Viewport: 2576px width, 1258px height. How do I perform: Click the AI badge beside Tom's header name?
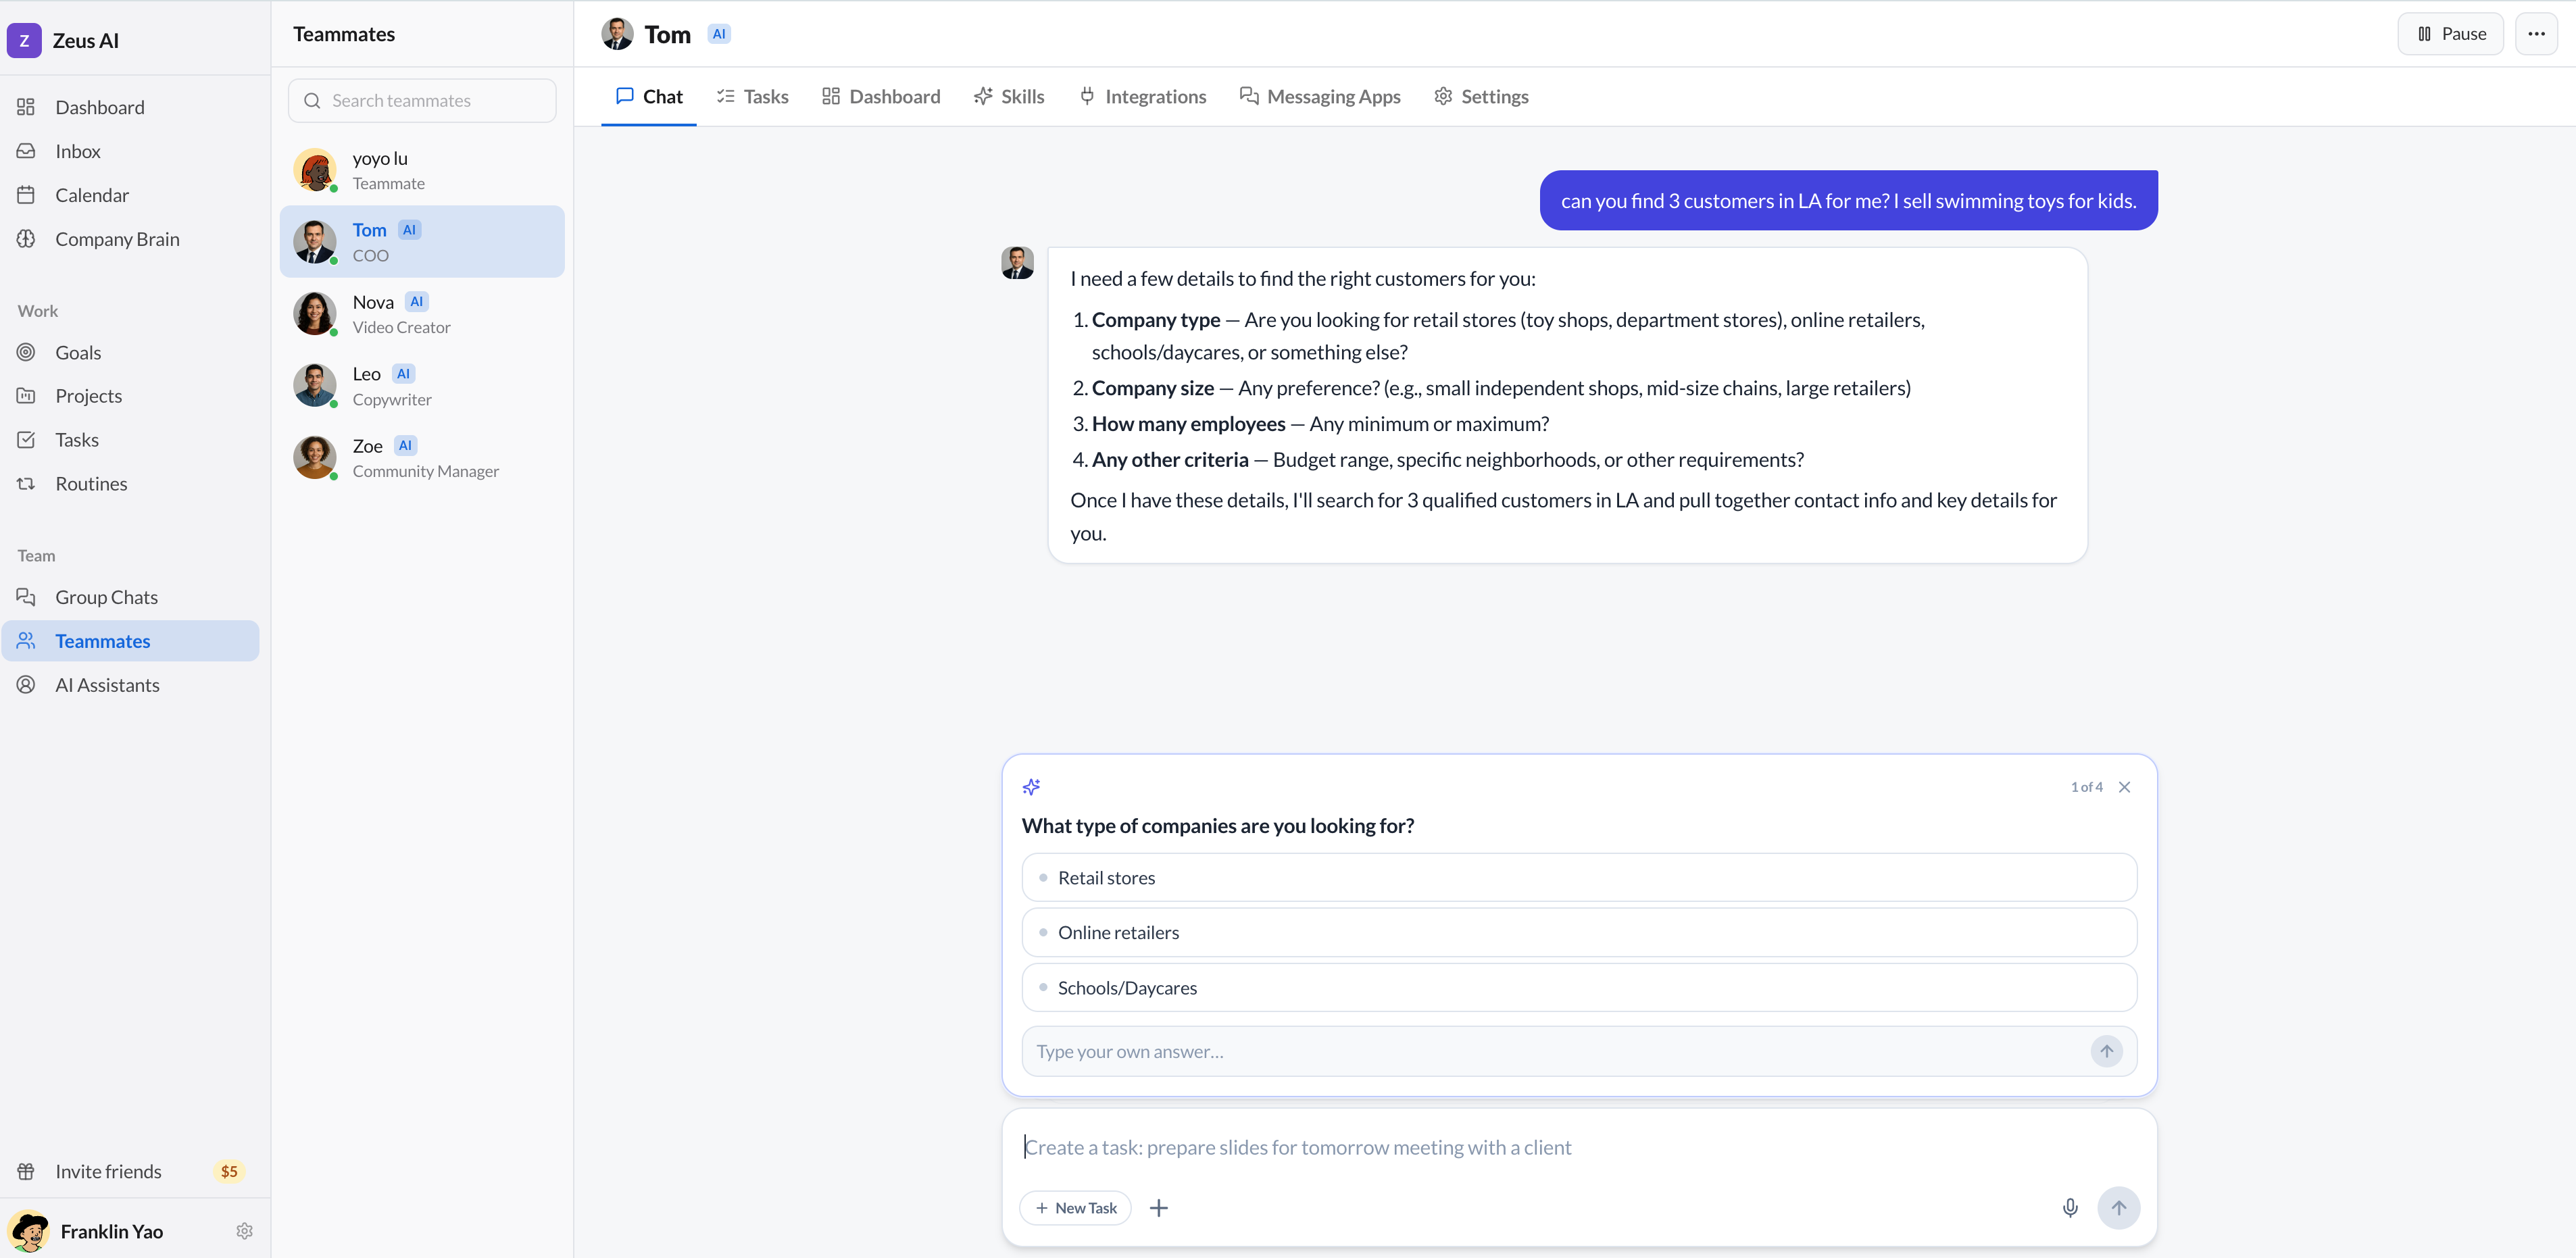(719, 34)
